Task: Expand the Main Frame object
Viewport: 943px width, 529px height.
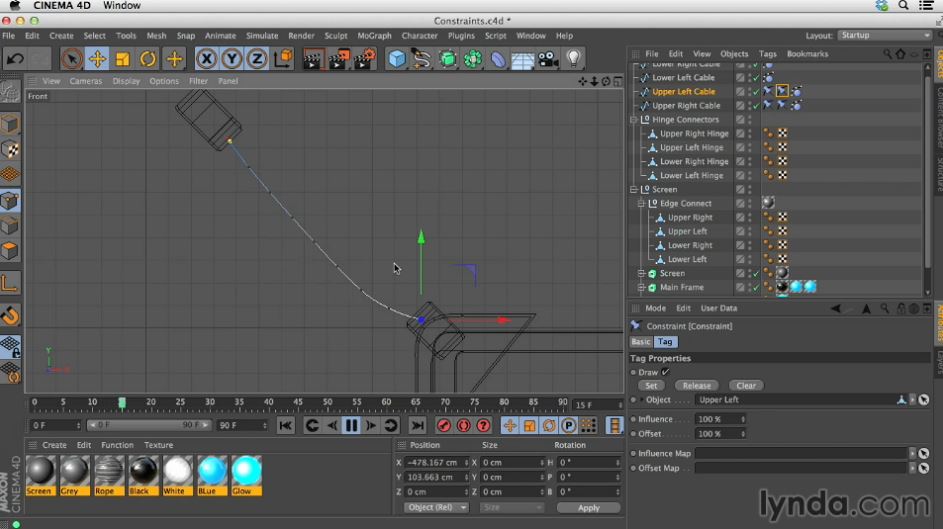Action: (x=641, y=287)
